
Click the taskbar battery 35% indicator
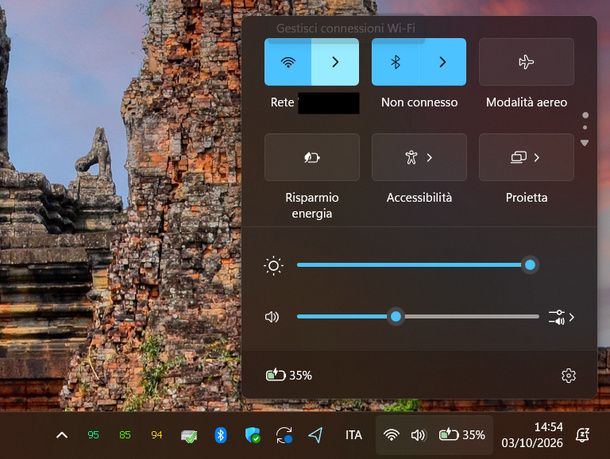[462, 435]
